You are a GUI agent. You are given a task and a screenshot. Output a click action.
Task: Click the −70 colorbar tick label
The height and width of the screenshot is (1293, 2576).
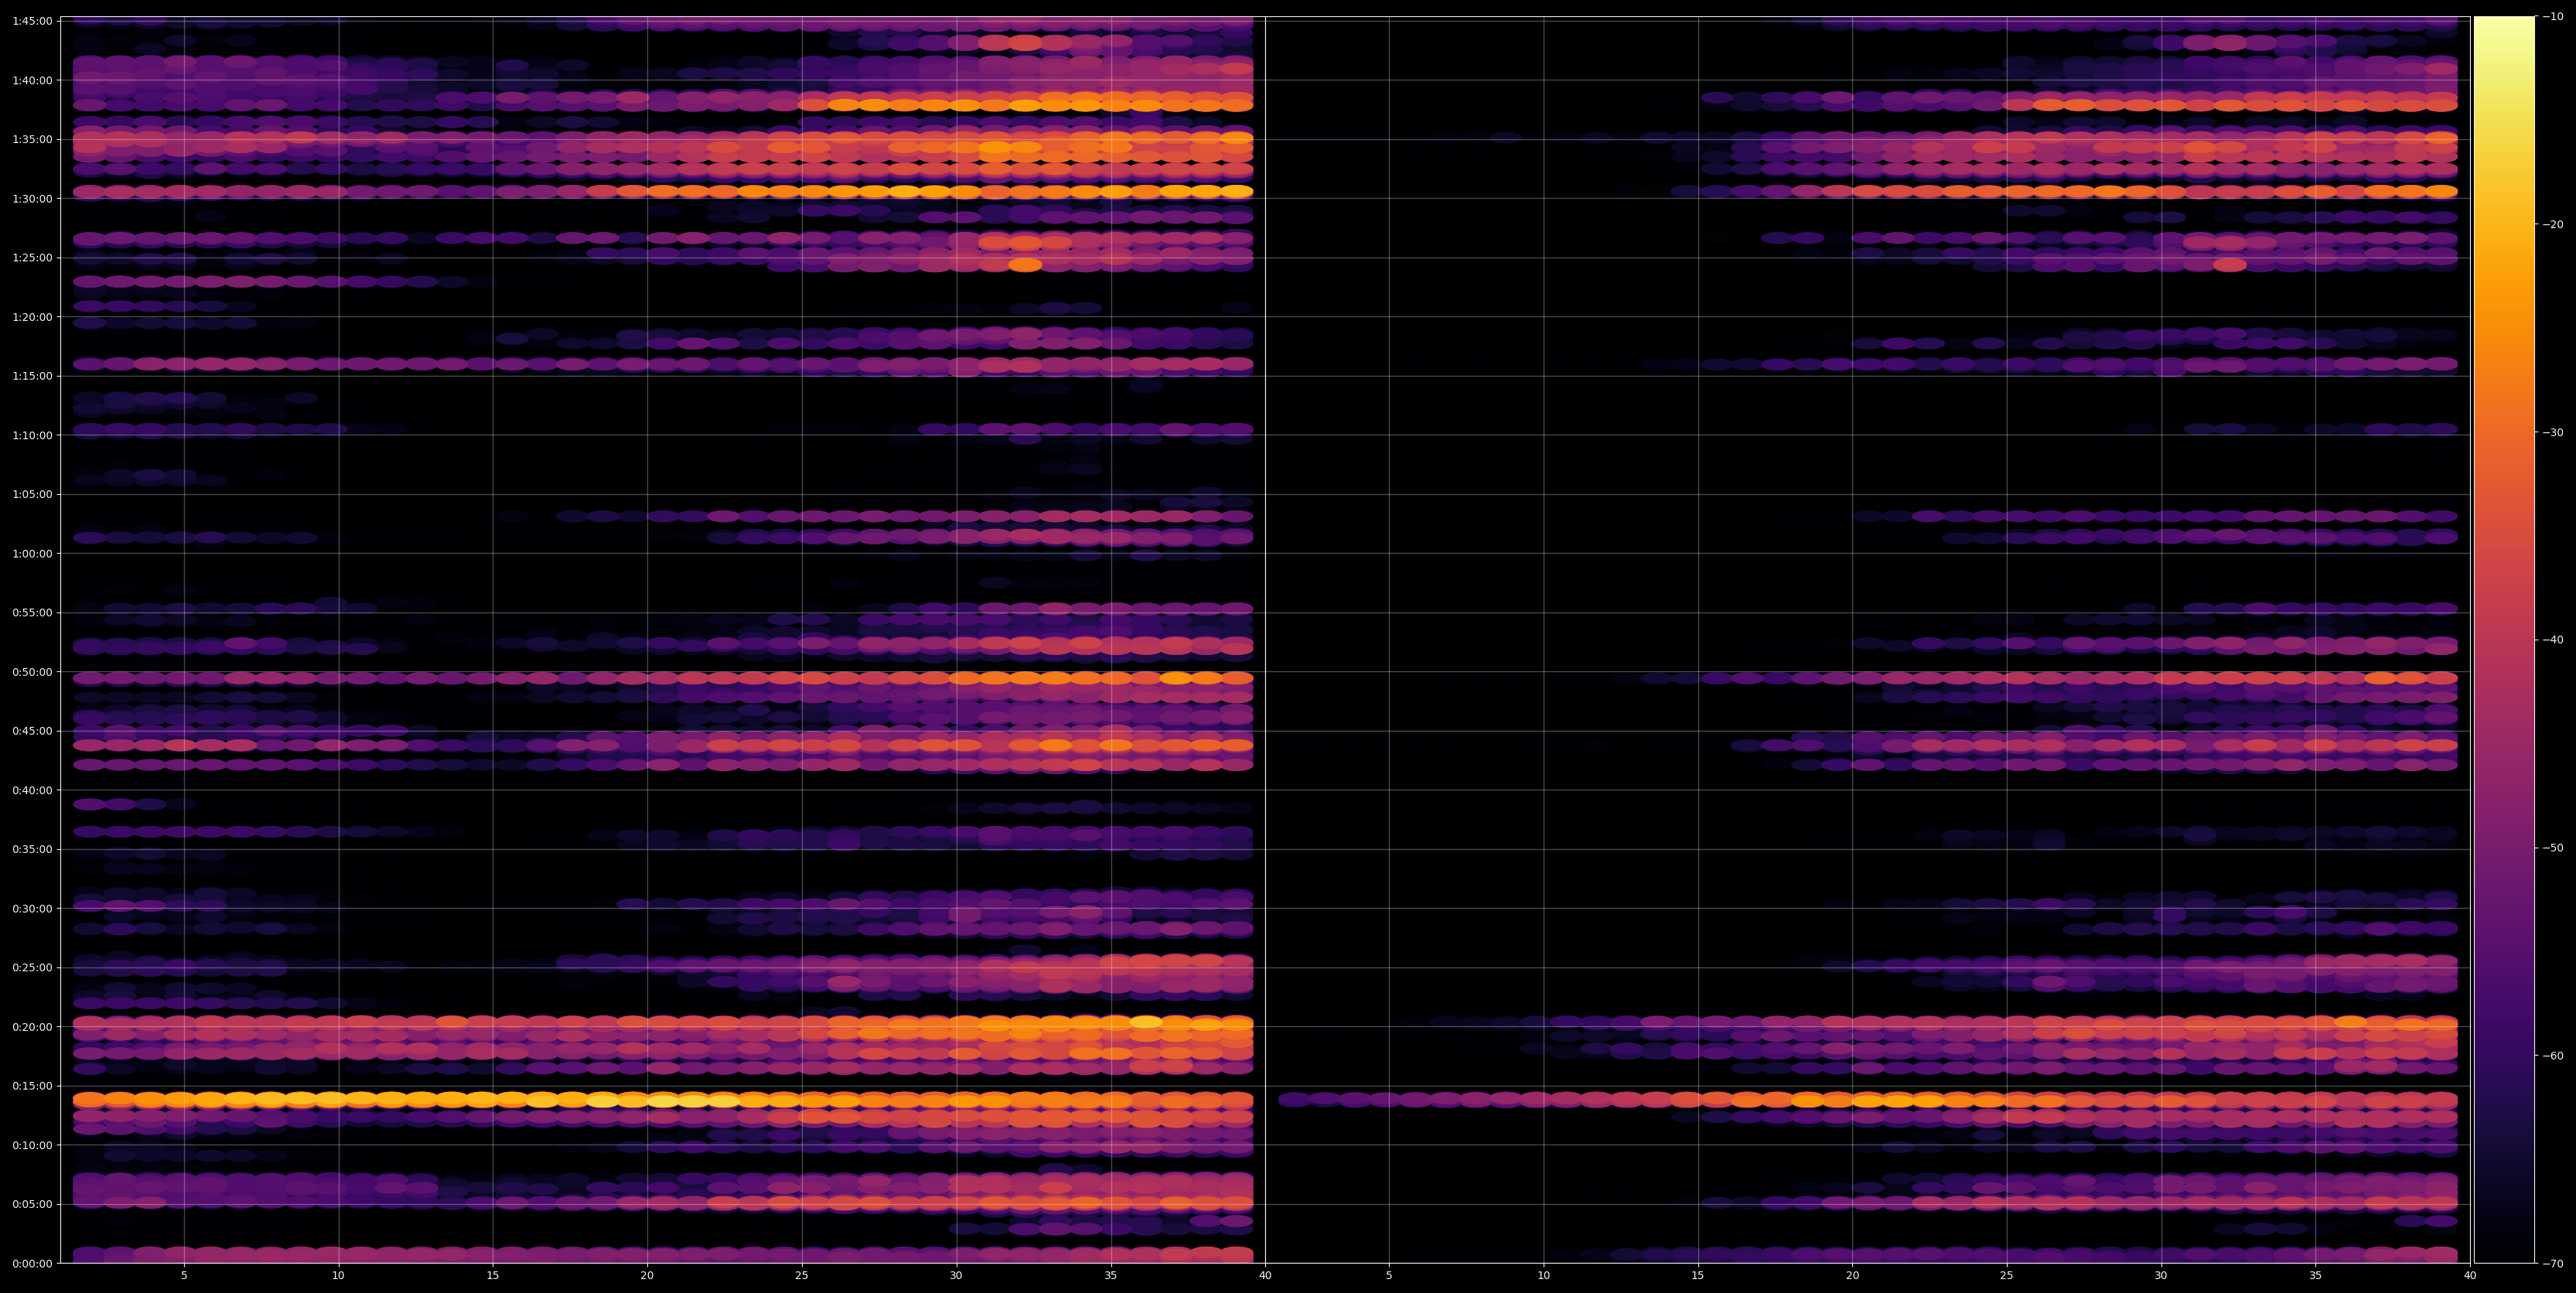pos(2553,1264)
